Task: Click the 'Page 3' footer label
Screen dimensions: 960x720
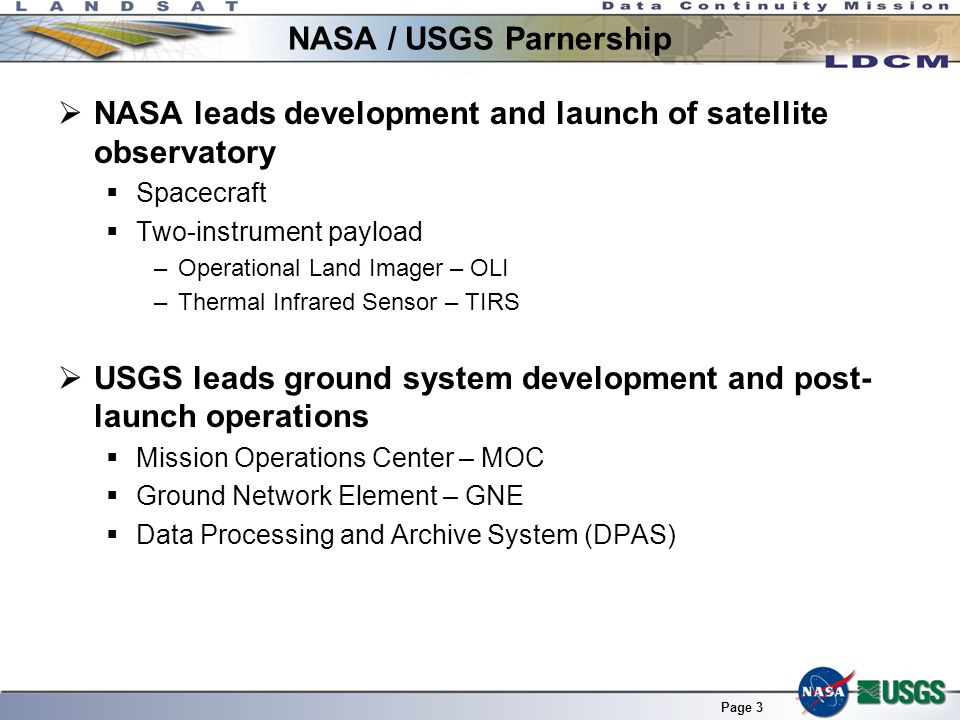Action: pos(741,707)
